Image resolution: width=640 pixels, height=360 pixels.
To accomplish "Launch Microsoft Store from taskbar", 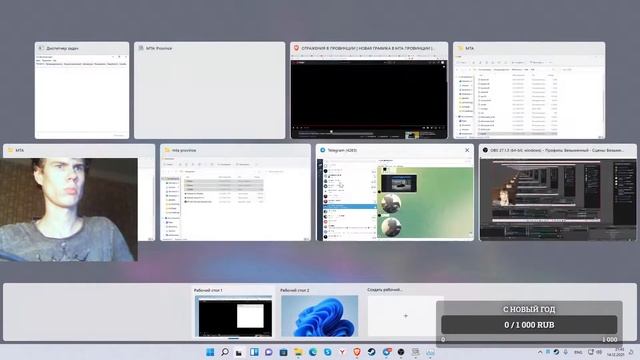I will pos(283,352).
